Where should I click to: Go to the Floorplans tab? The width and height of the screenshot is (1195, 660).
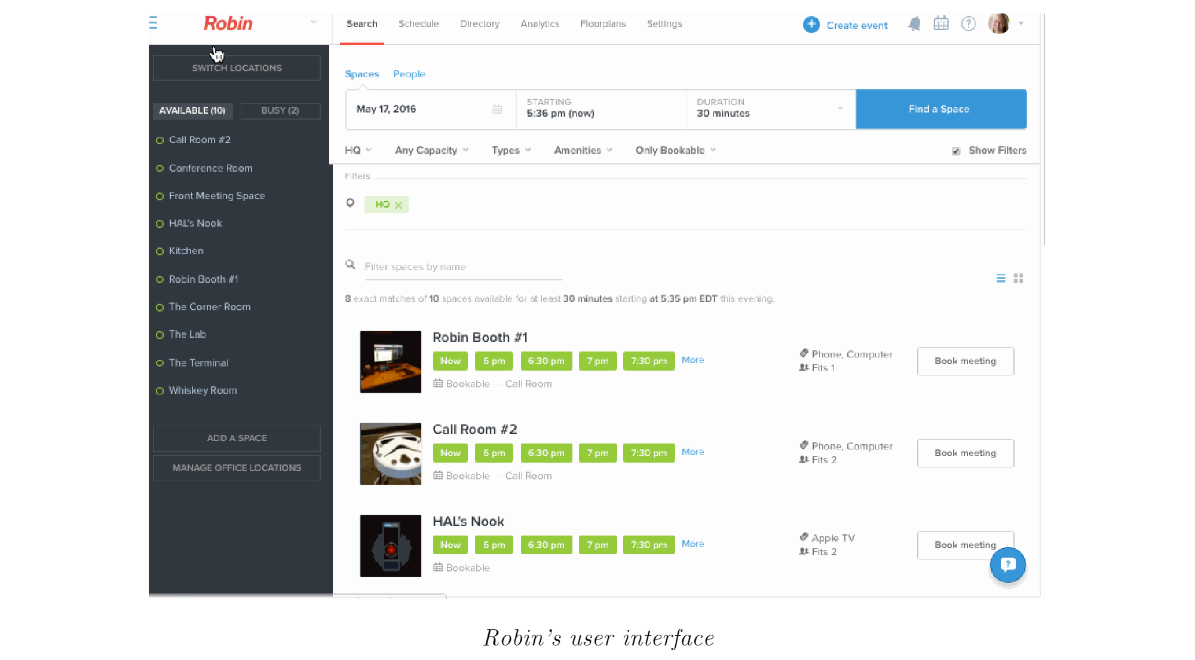pos(603,24)
